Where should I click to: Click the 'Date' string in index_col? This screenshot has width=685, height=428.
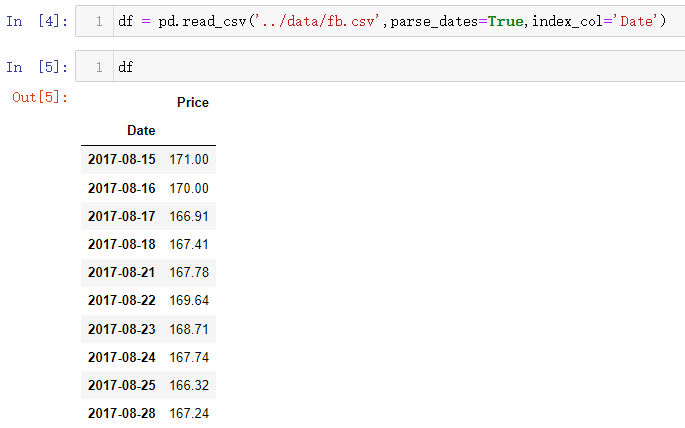click(x=636, y=21)
